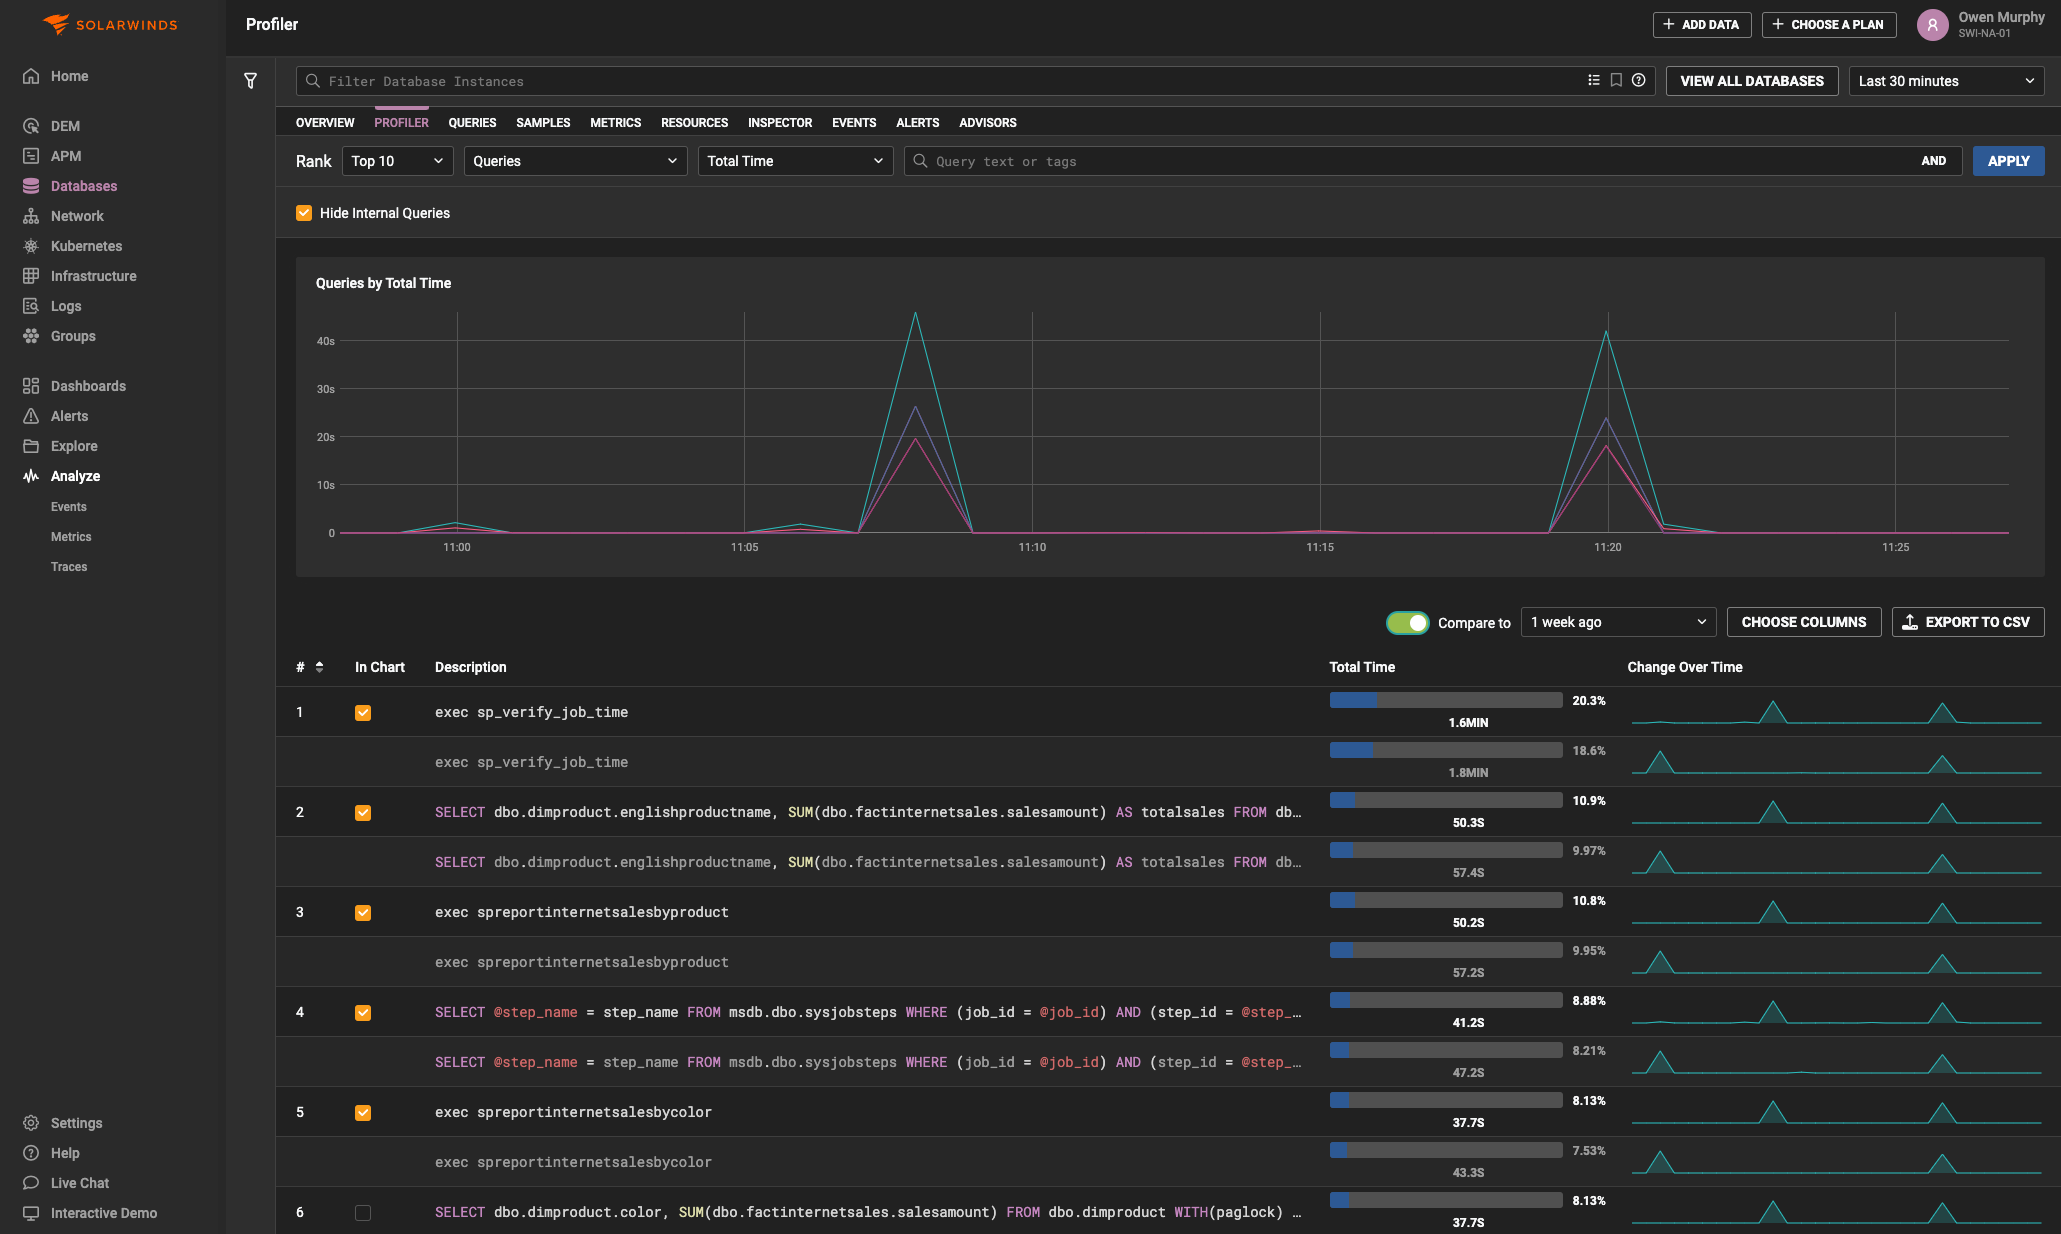The width and height of the screenshot is (2061, 1234).
Task: Open the Logs section in the sidebar
Action: coord(64,306)
